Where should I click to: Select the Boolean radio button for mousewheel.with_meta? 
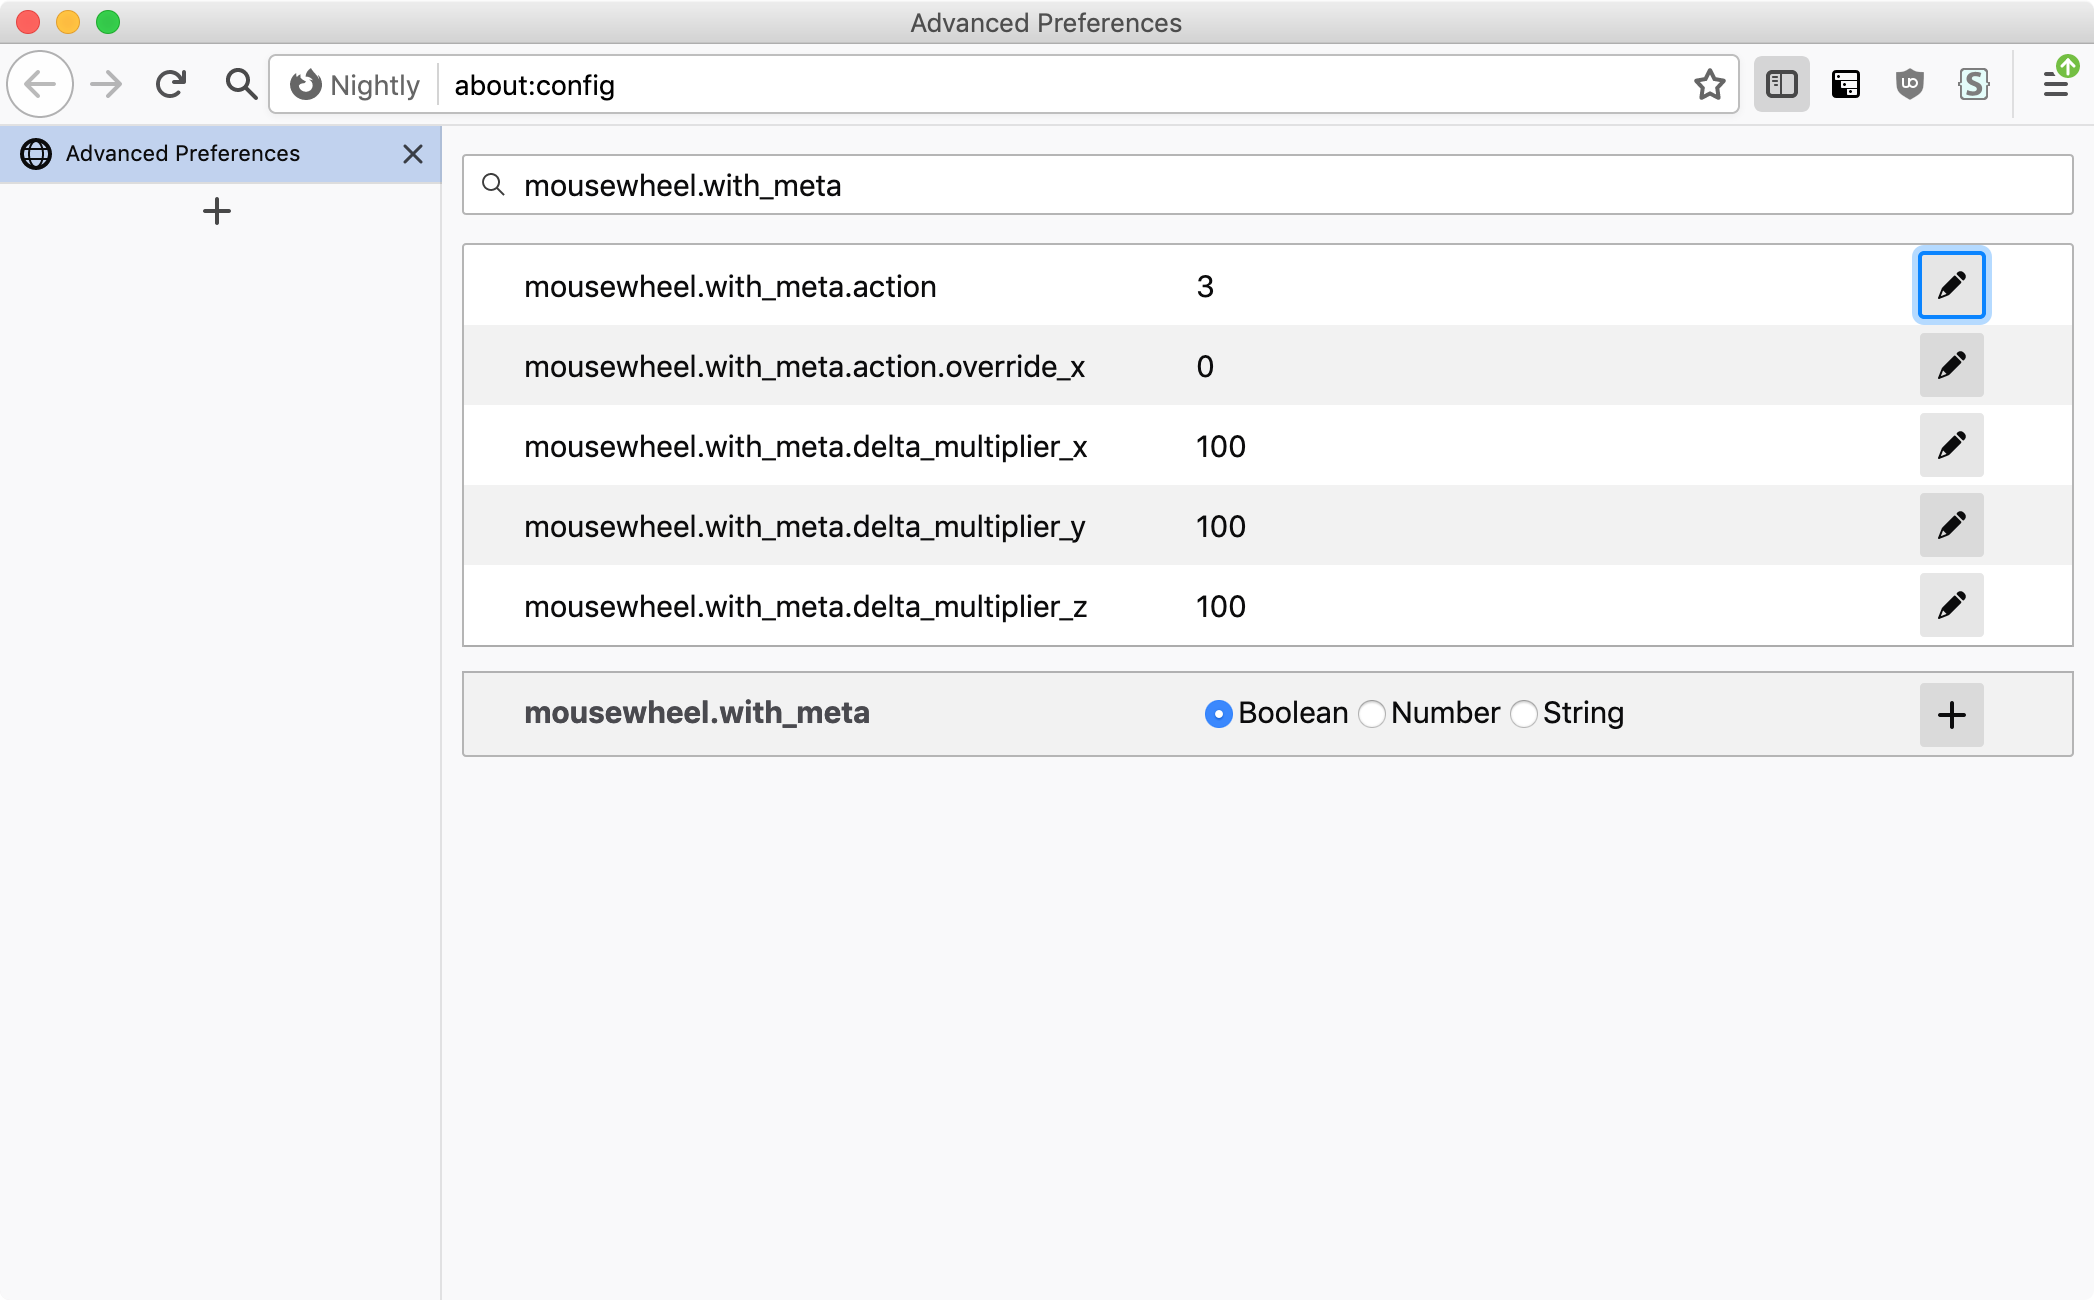tap(1216, 713)
